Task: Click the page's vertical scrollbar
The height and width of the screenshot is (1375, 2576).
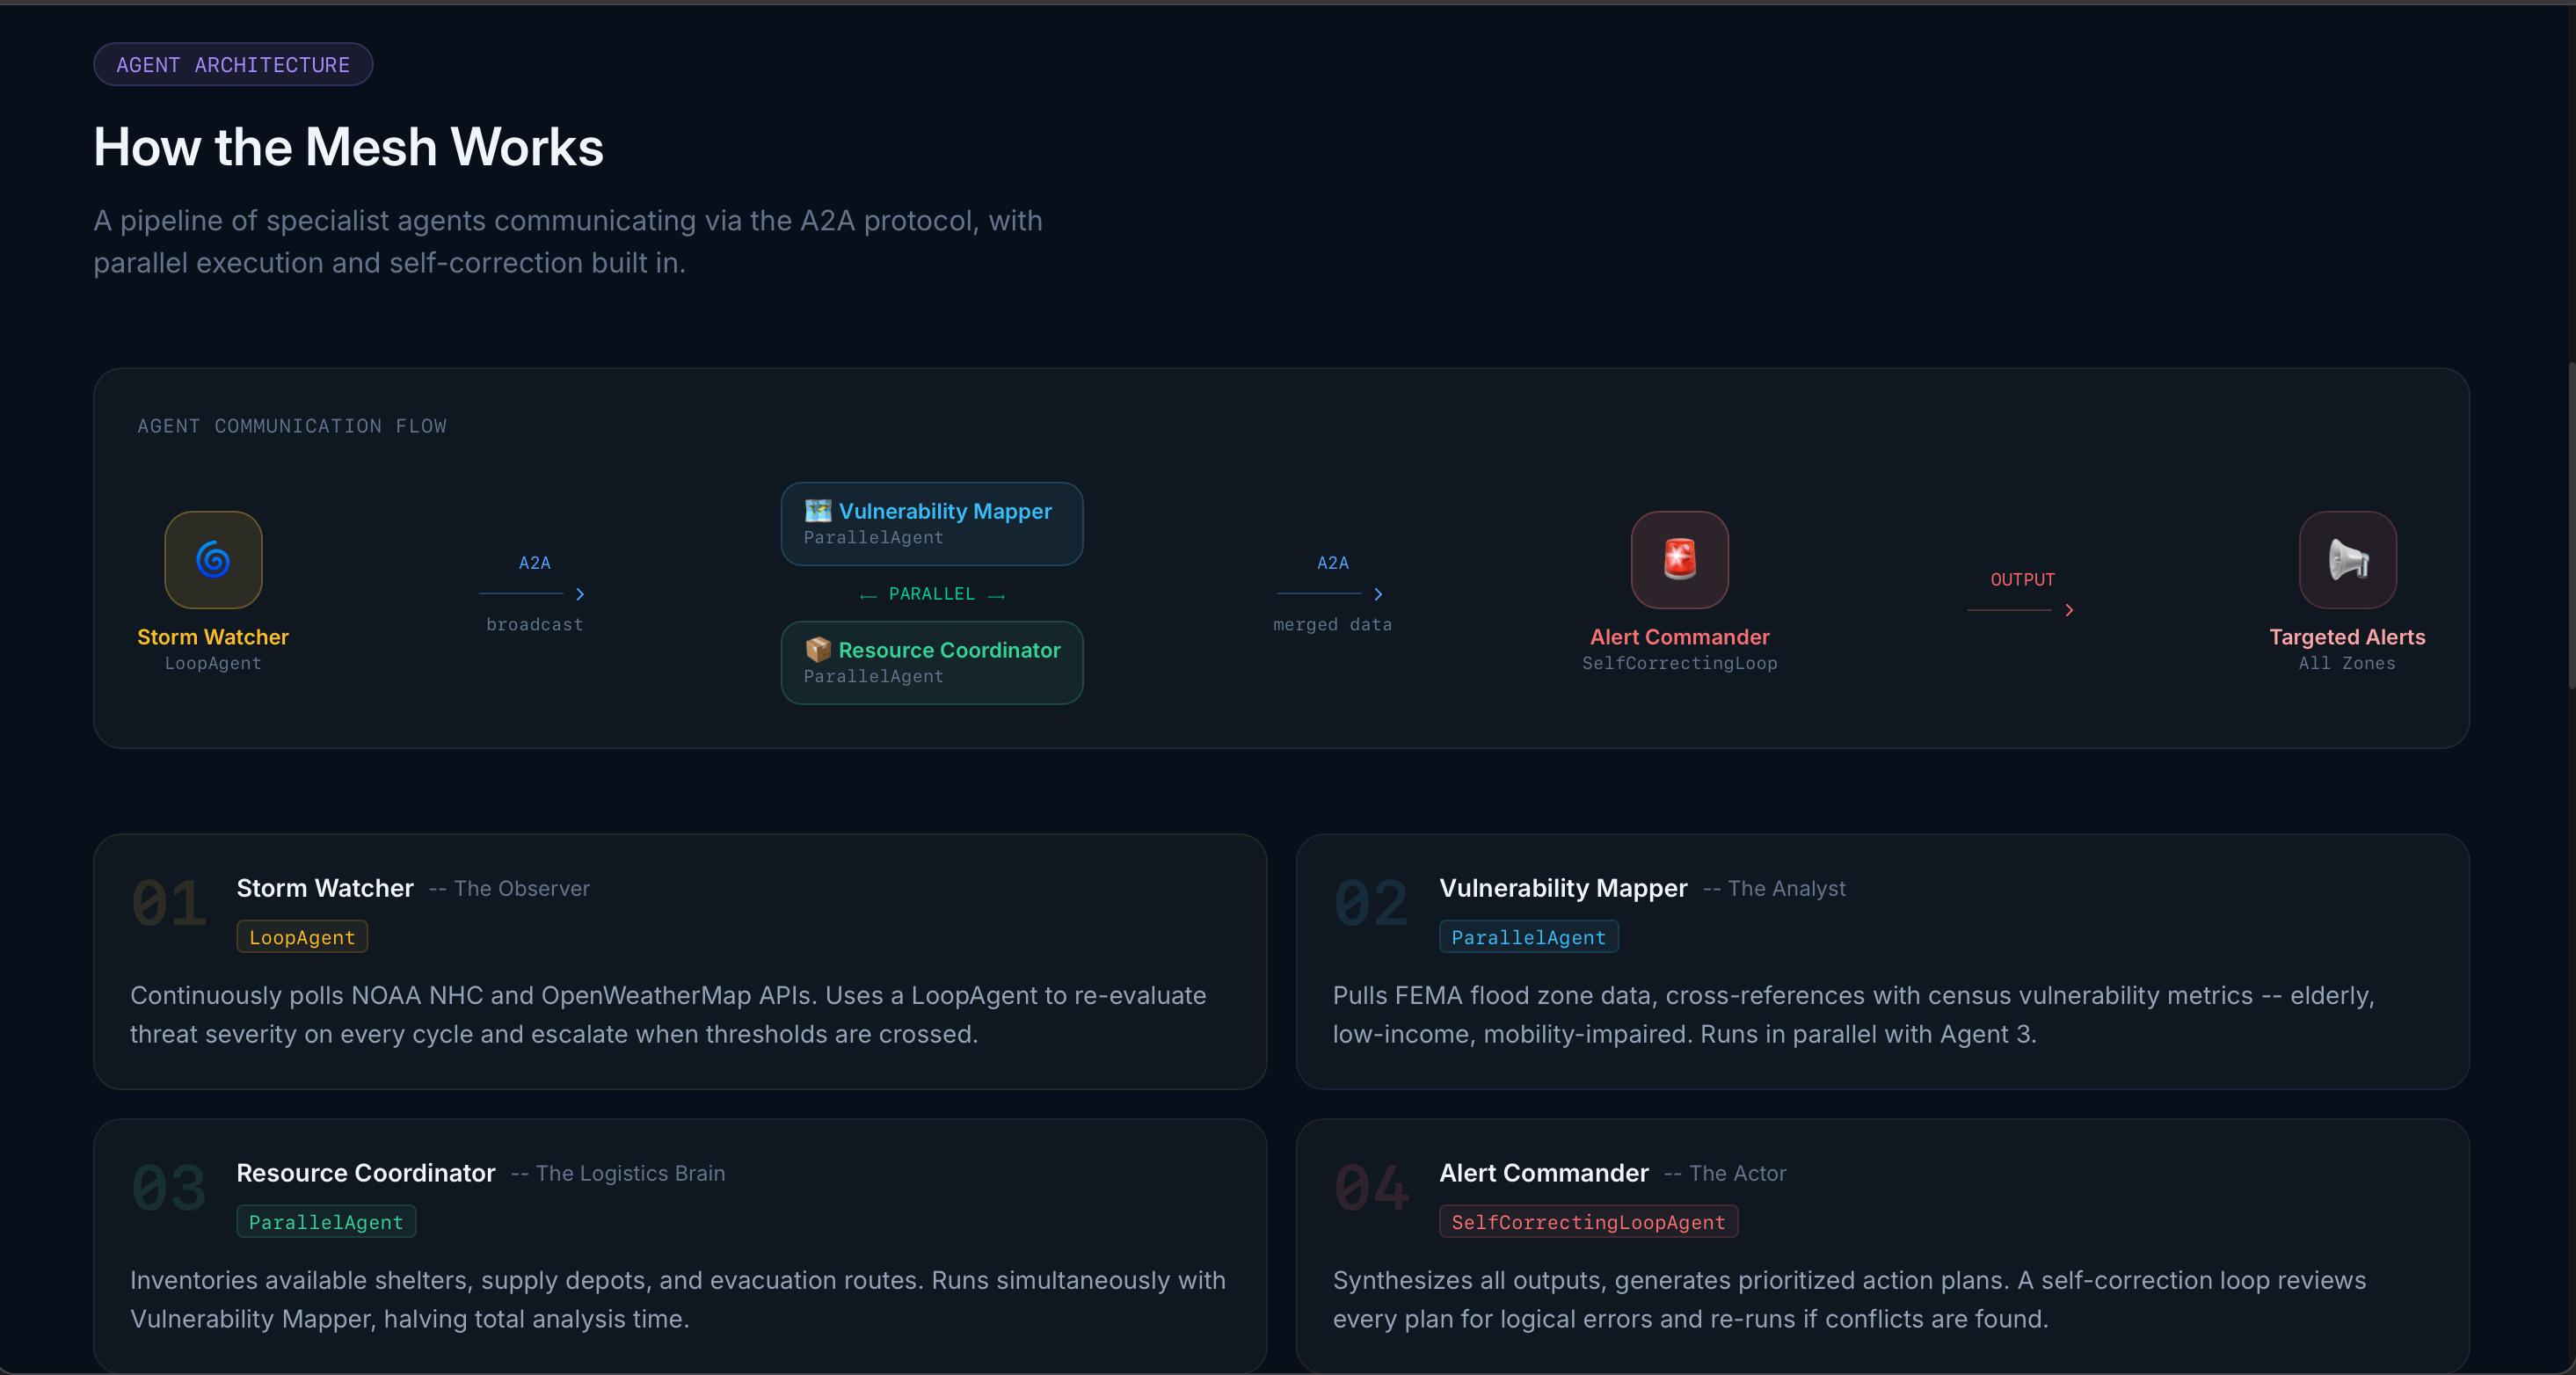Action: pyautogui.click(x=2570, y=525)
